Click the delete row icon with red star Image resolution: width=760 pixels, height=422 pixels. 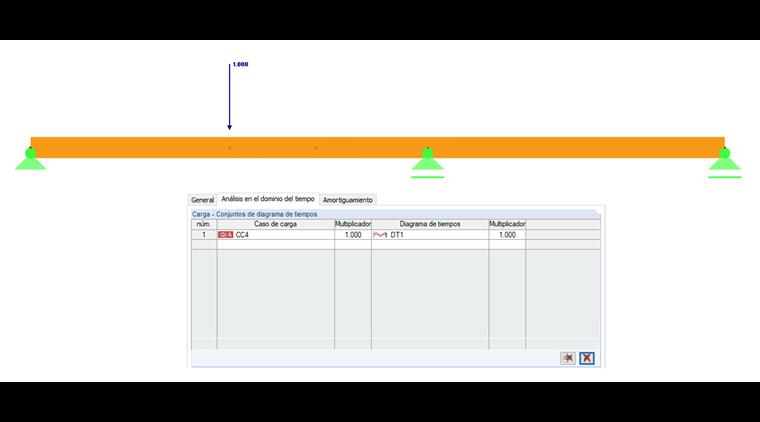click(568, 358)
